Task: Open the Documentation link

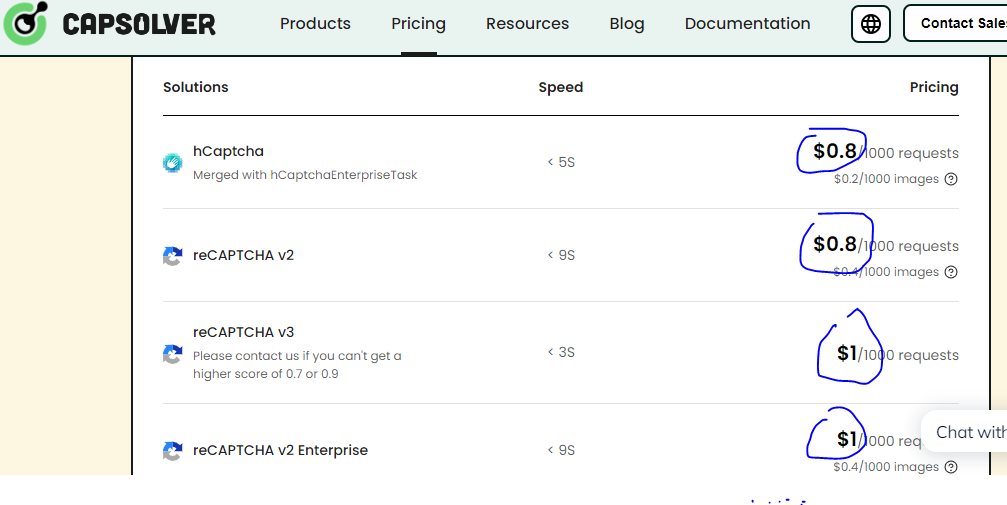Action: coord(747,24)
